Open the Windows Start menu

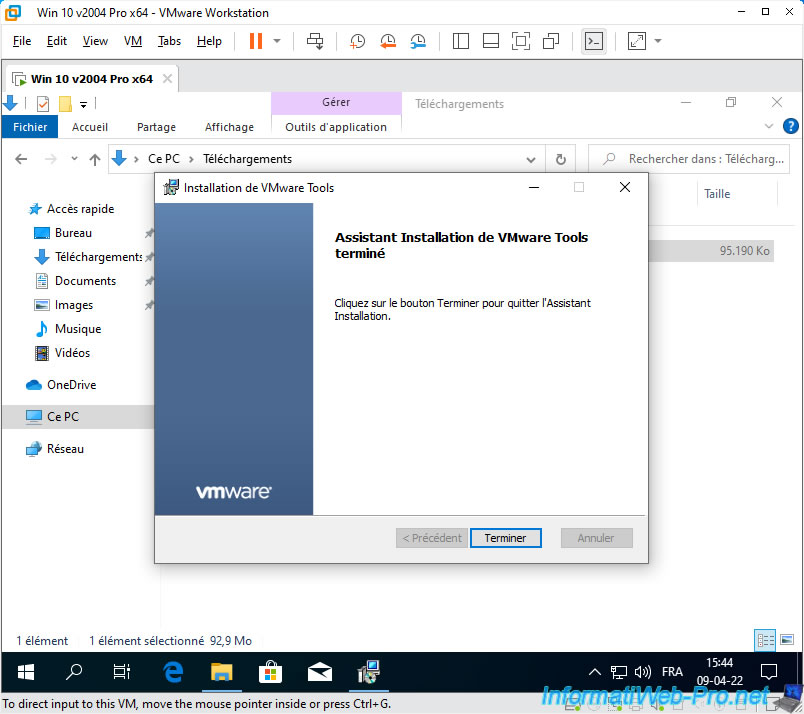pos(25,672)
